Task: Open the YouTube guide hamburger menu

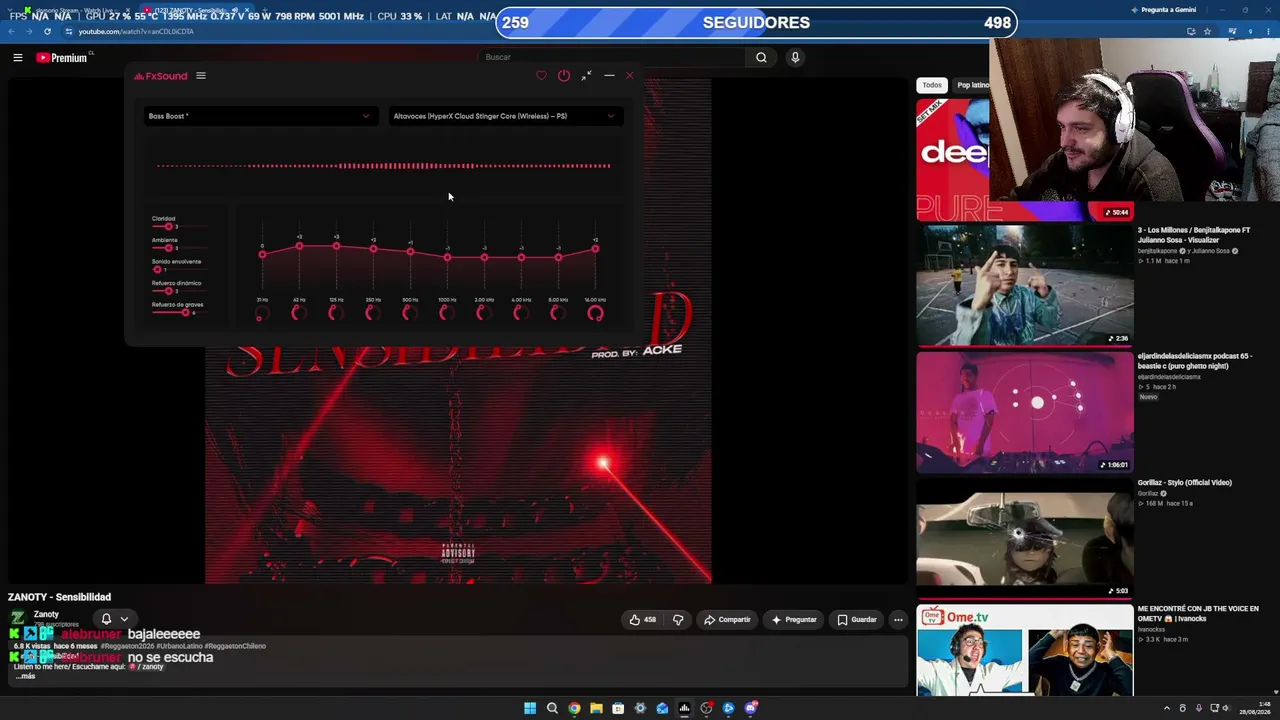Action: point(18,58)
